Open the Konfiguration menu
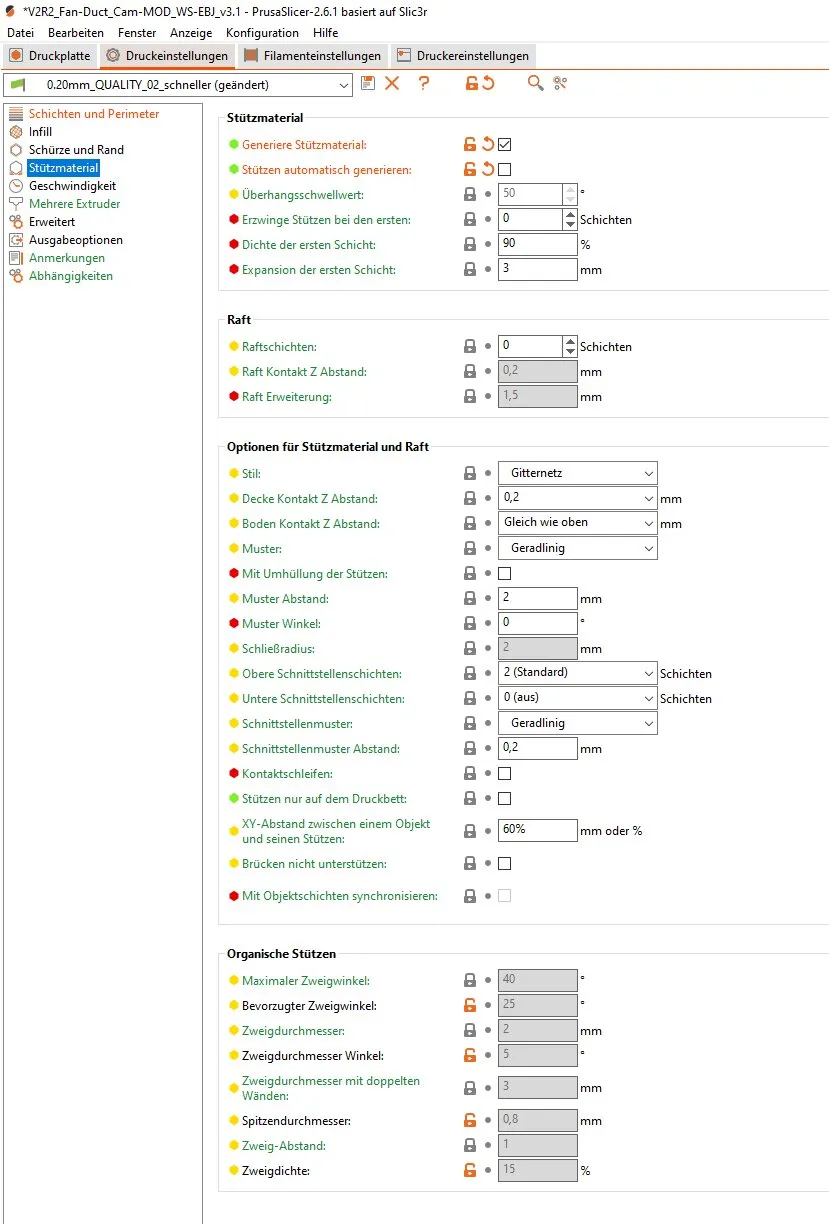Screen dimensions: 829x1224 (x=262, y=33)
